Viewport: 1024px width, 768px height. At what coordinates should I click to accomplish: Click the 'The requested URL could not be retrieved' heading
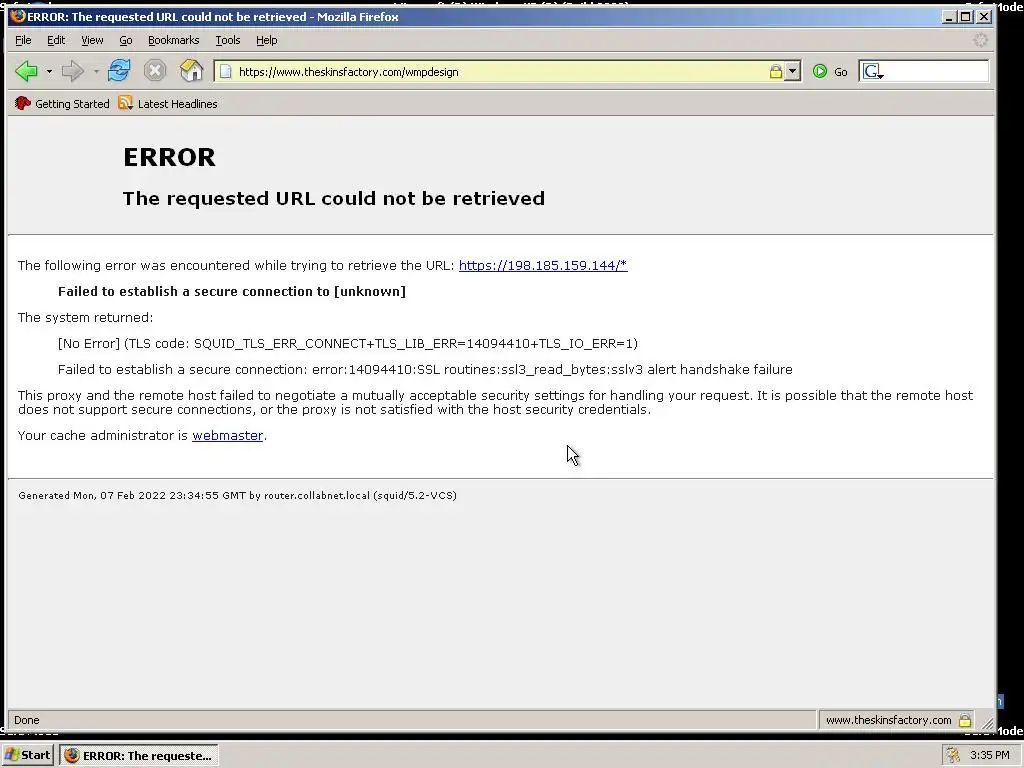coord(334,199)
